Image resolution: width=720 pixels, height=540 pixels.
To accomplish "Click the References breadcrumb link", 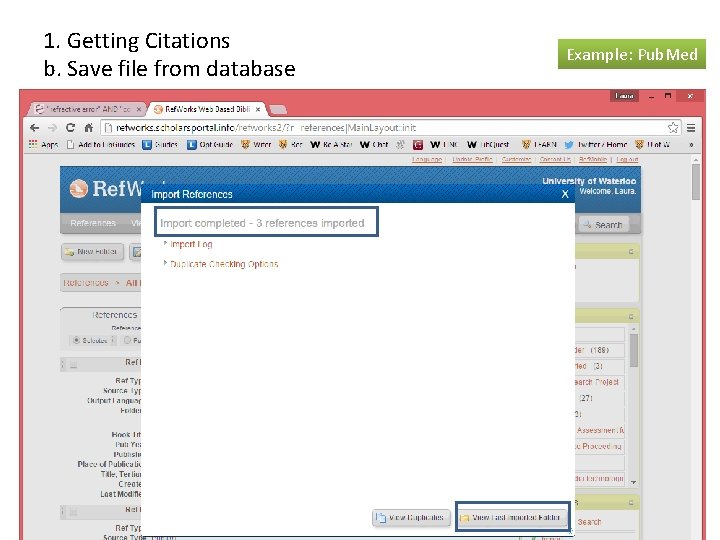I will click(x=86, y=282).
